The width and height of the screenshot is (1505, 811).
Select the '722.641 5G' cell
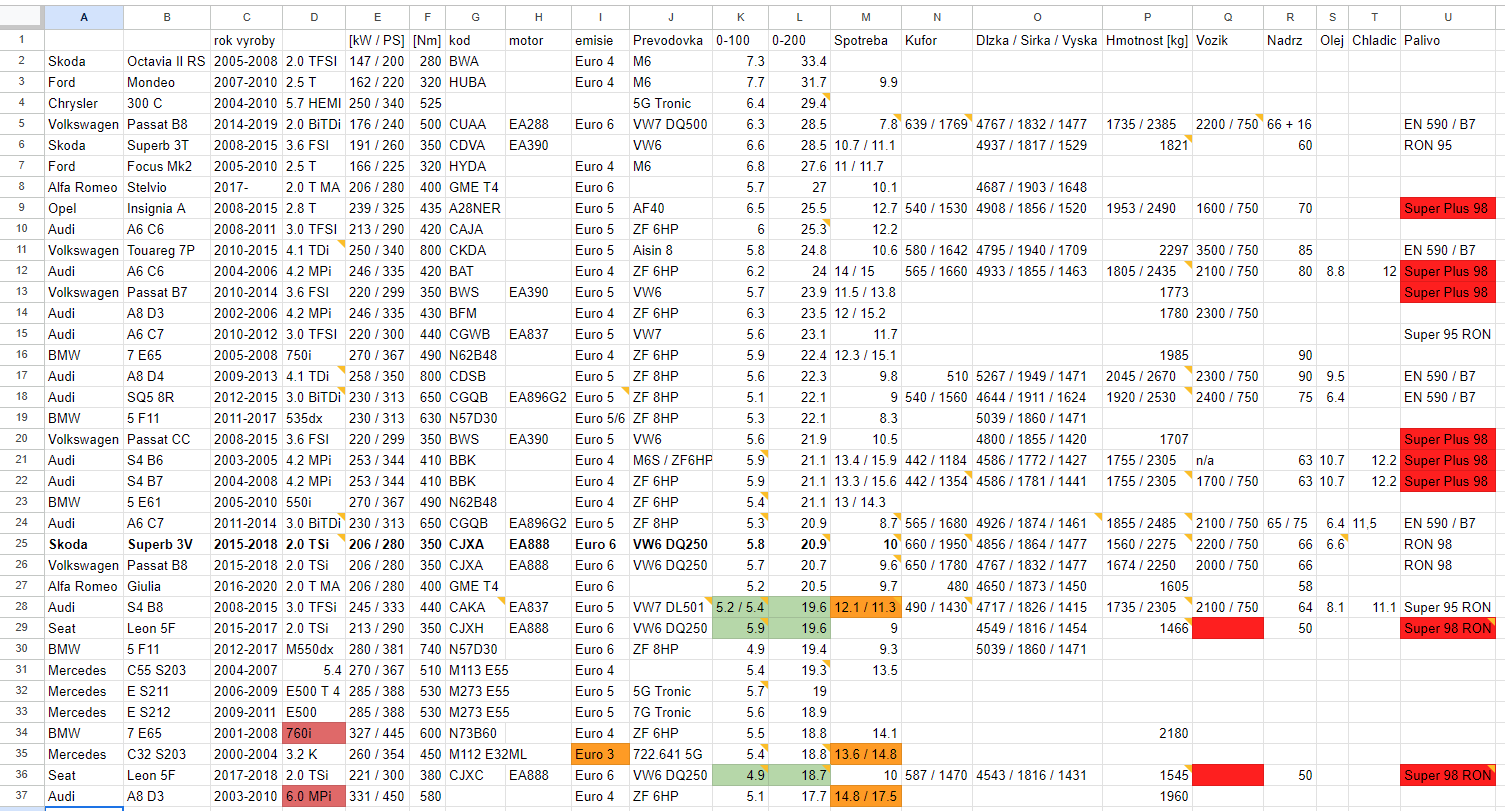pyautogui.click(x=671, y=754)
